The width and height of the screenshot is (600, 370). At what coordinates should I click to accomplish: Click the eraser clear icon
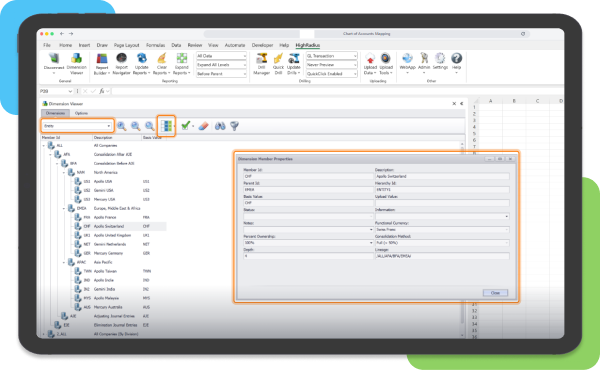click(204, 126)
